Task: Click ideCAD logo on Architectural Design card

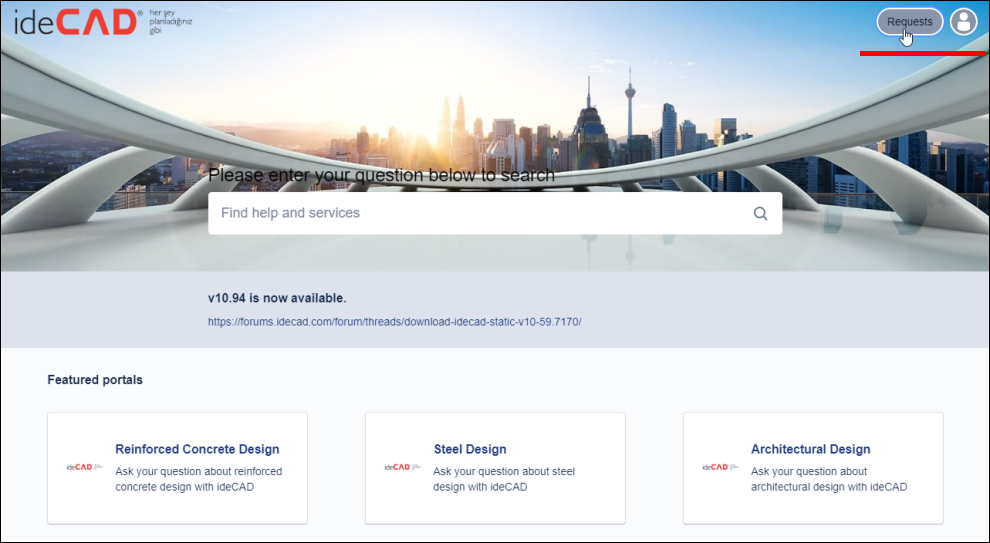Action: point(720,467)
